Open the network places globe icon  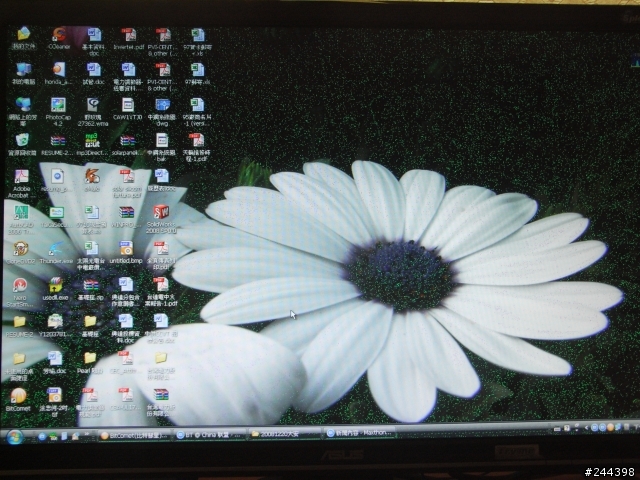pyautogui.click(x=22, y=111)
